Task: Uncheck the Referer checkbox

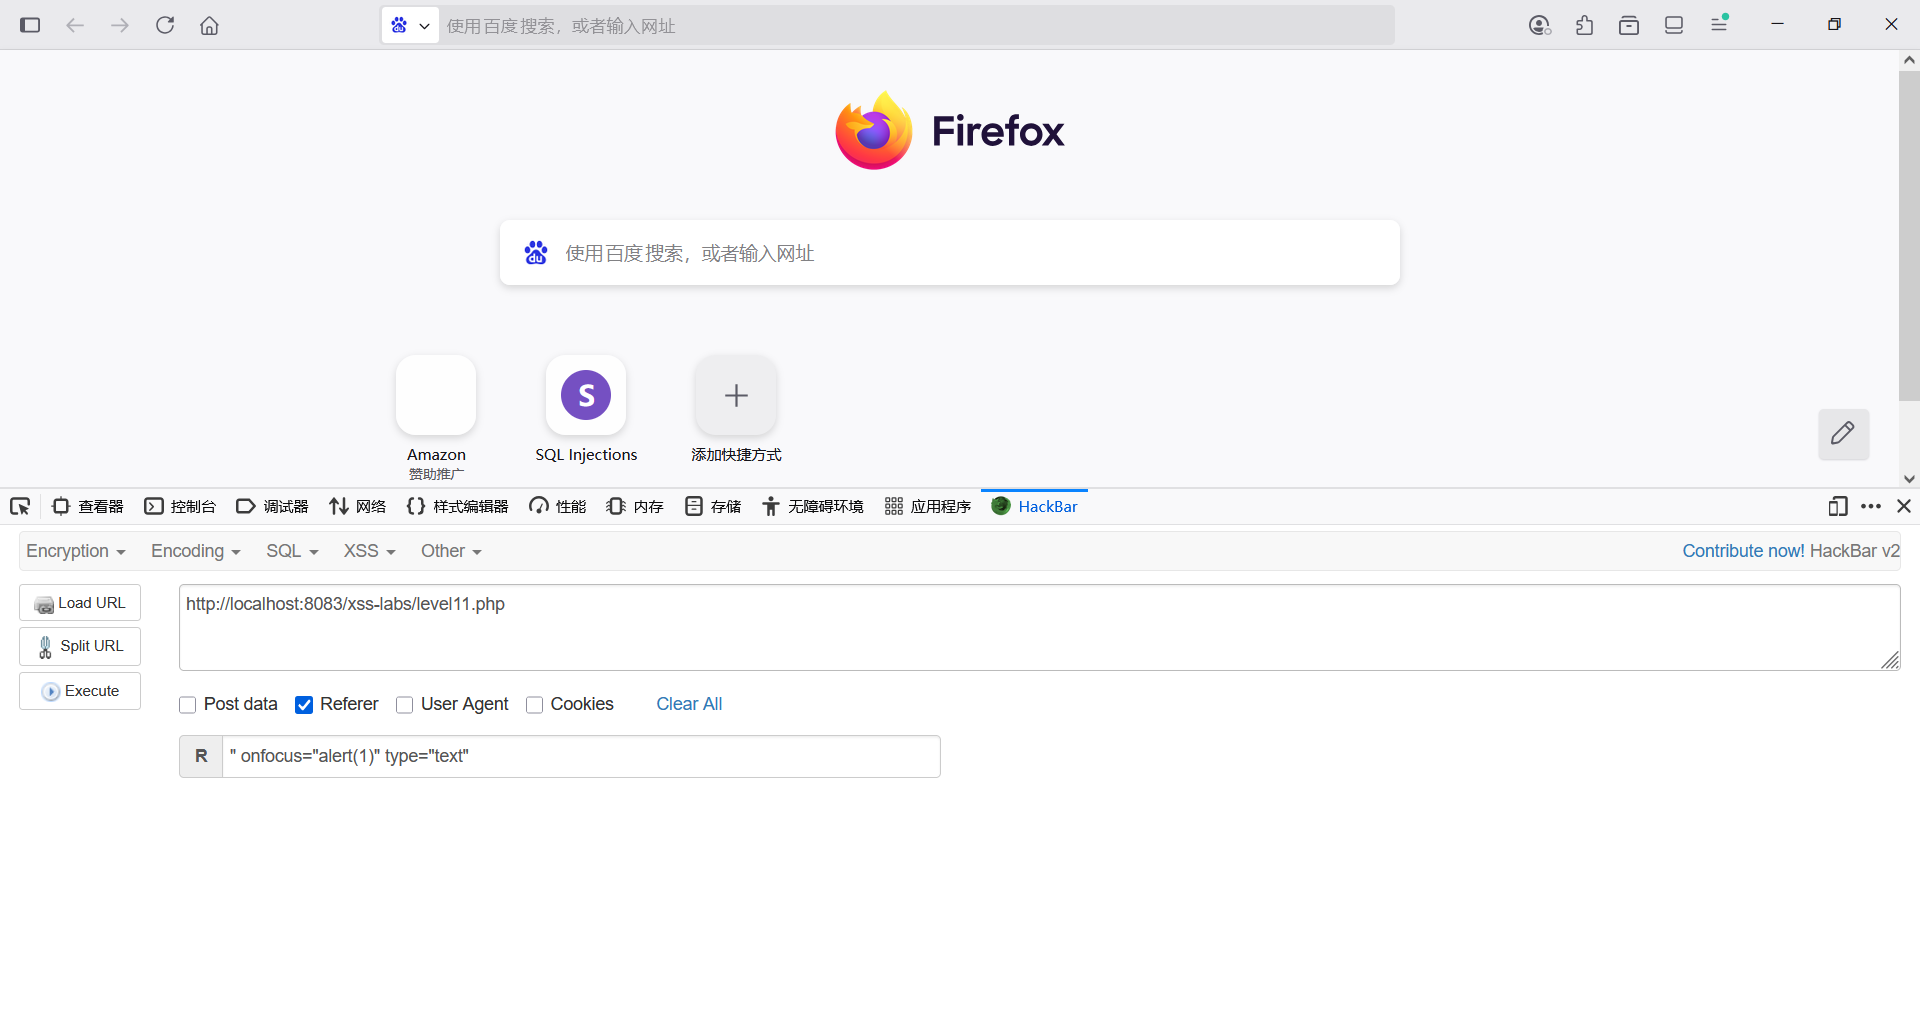Action: tap(304, 705)
